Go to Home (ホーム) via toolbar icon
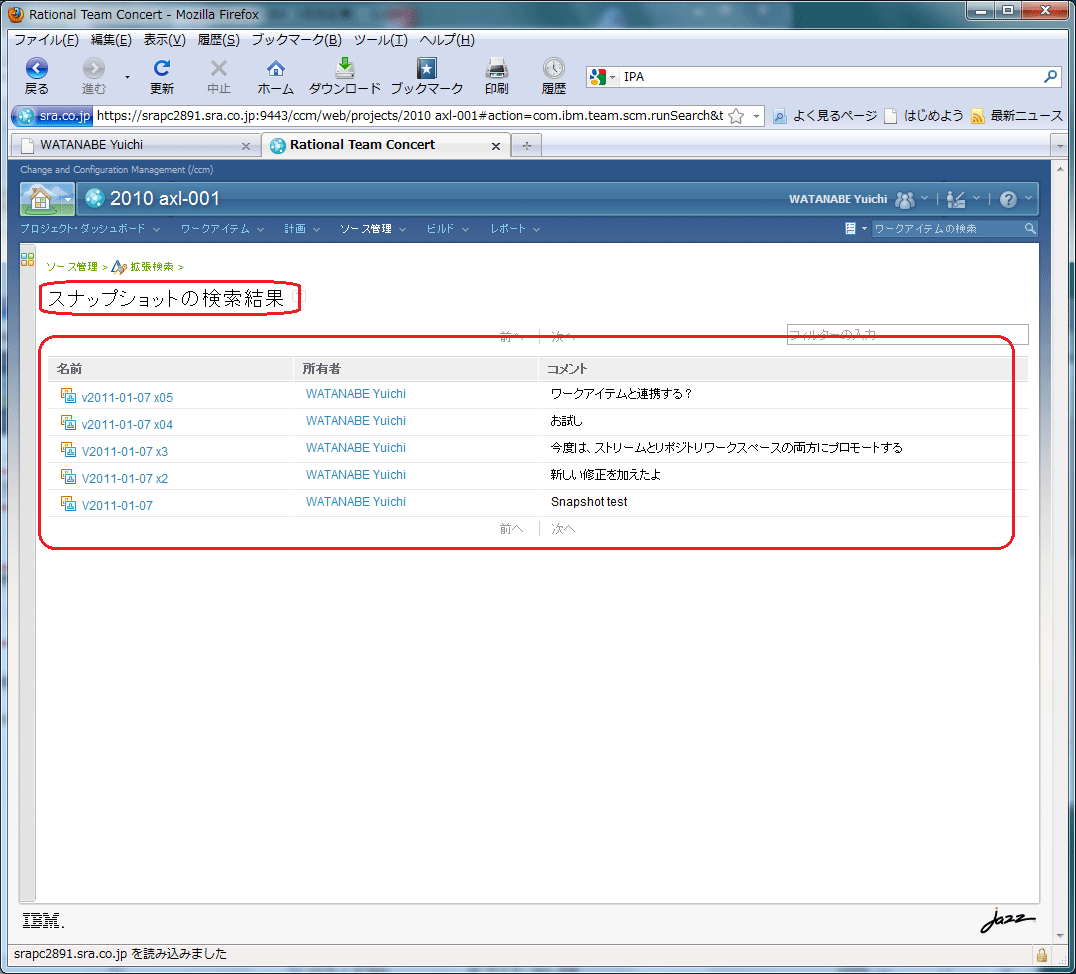The height and width of the screenshot is (974, 1076). coord(276,68)
